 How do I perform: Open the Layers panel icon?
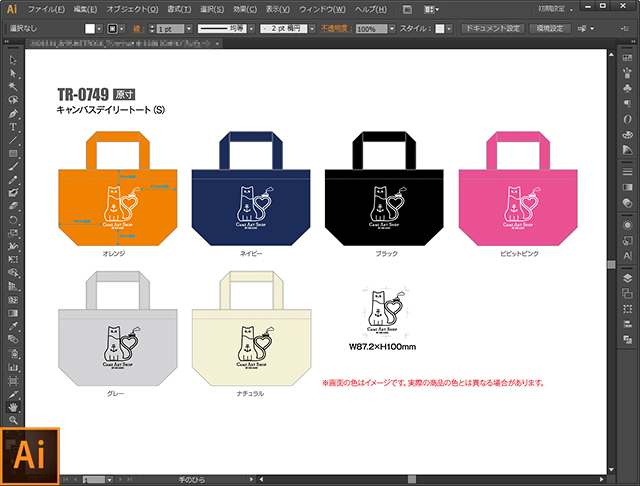click(x=627, y=278)
